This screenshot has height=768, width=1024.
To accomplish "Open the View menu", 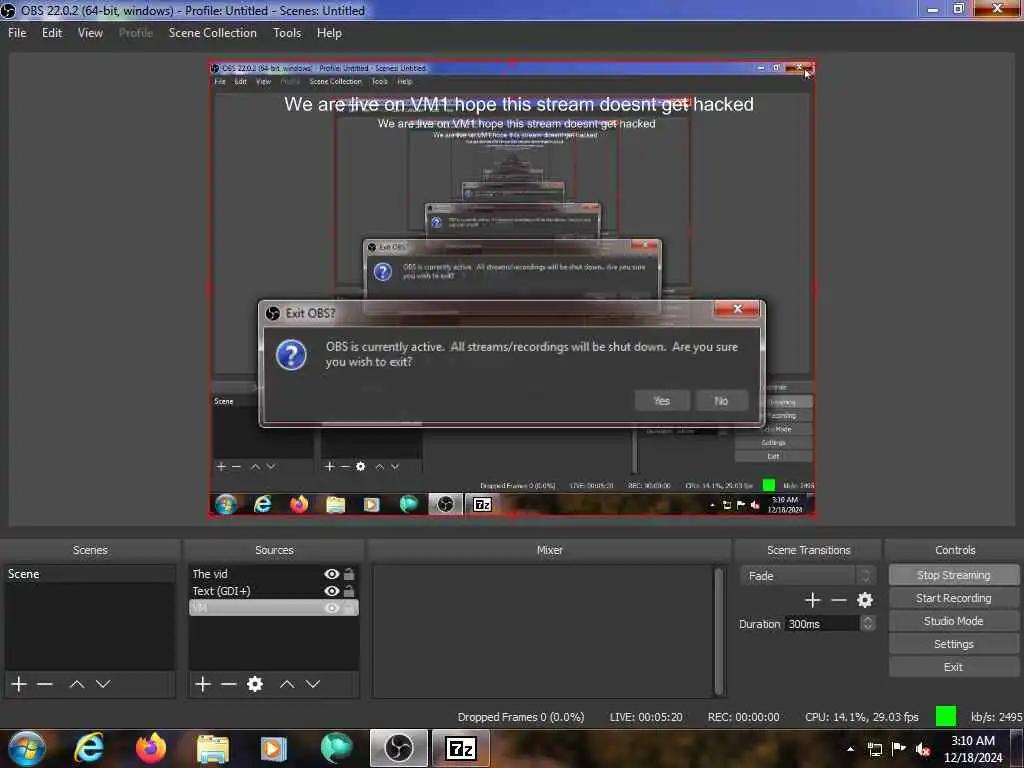I will (90, 33).
